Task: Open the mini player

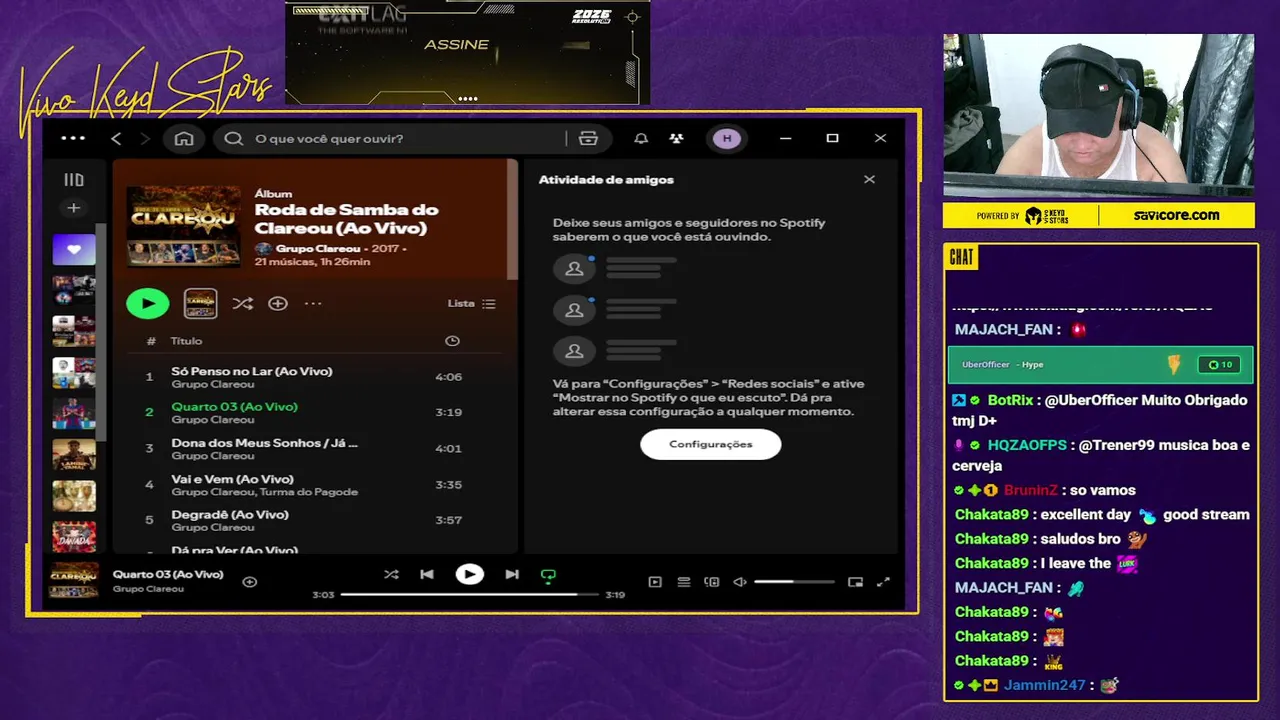Action: pos(855,582)
